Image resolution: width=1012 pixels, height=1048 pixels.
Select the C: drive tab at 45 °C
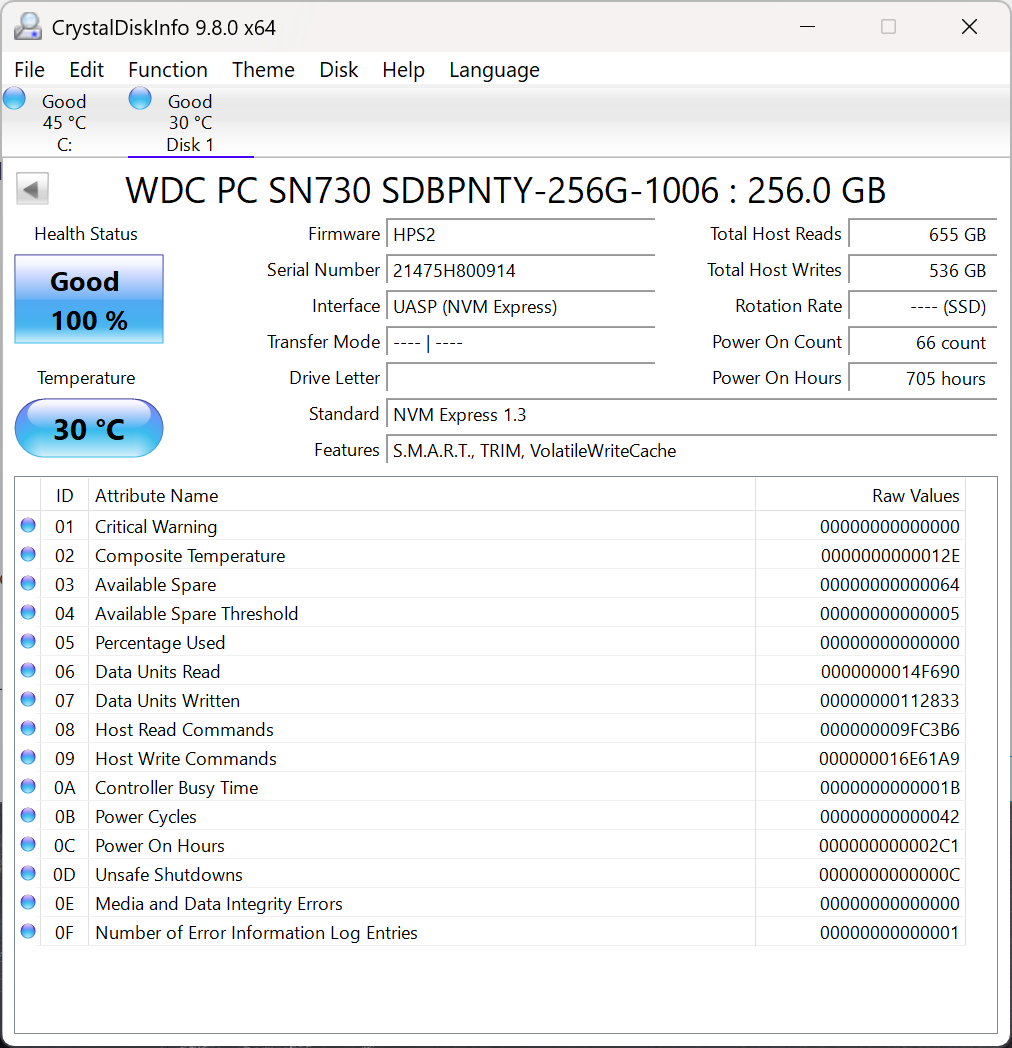coord(64,123)
